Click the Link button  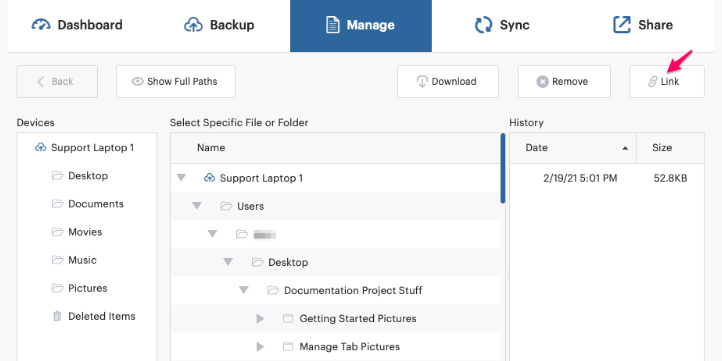click(667, 82)
